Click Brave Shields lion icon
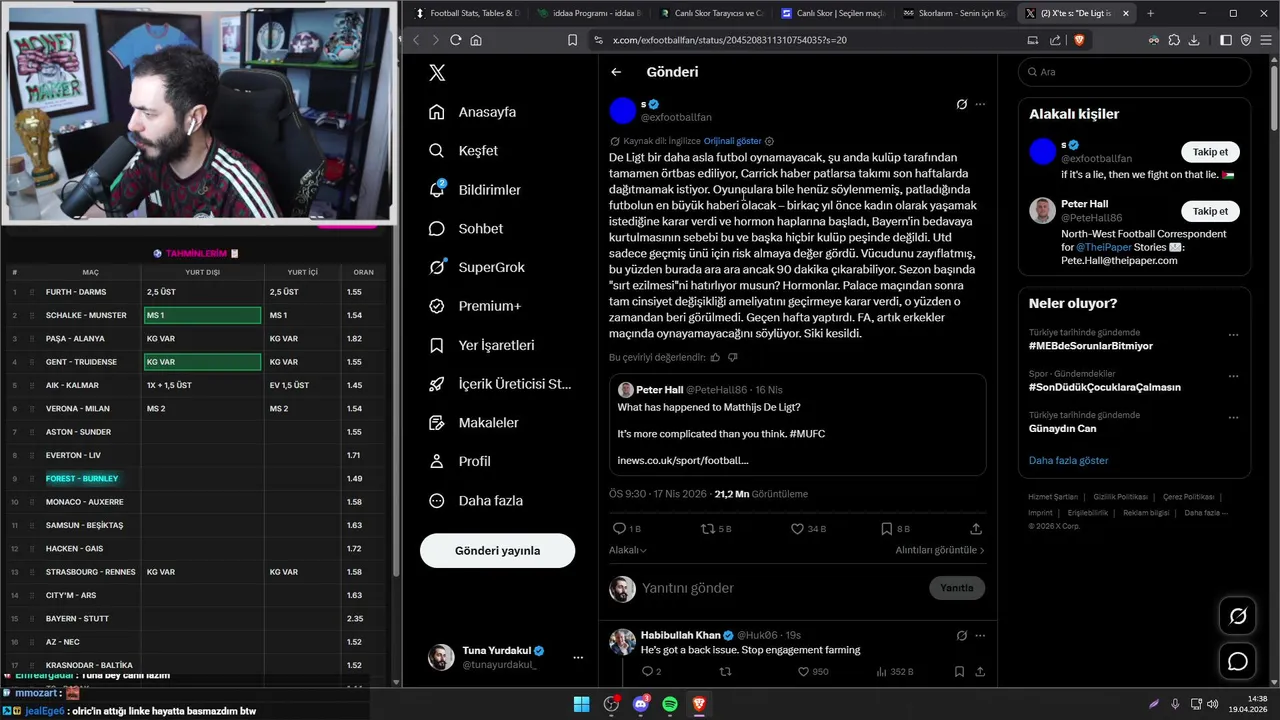The image size is (1280, 720). 1080,40
